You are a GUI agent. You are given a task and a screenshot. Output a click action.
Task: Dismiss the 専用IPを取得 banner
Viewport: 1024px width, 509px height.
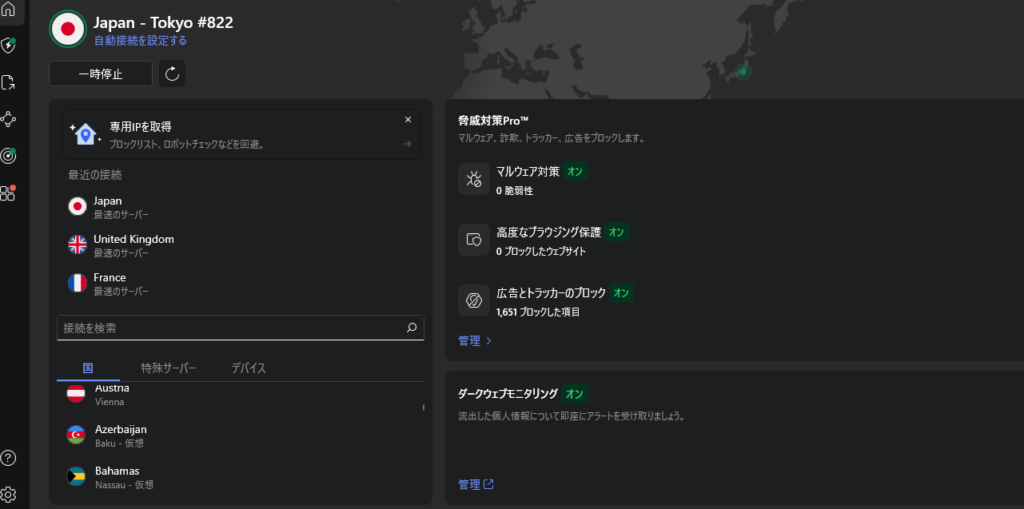408,120
